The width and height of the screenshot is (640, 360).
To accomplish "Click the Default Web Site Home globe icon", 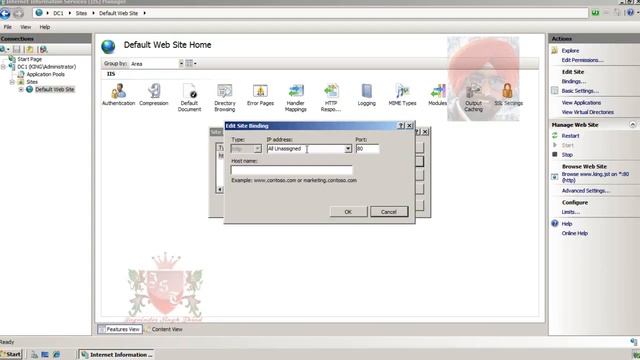I will click(108, 47).
